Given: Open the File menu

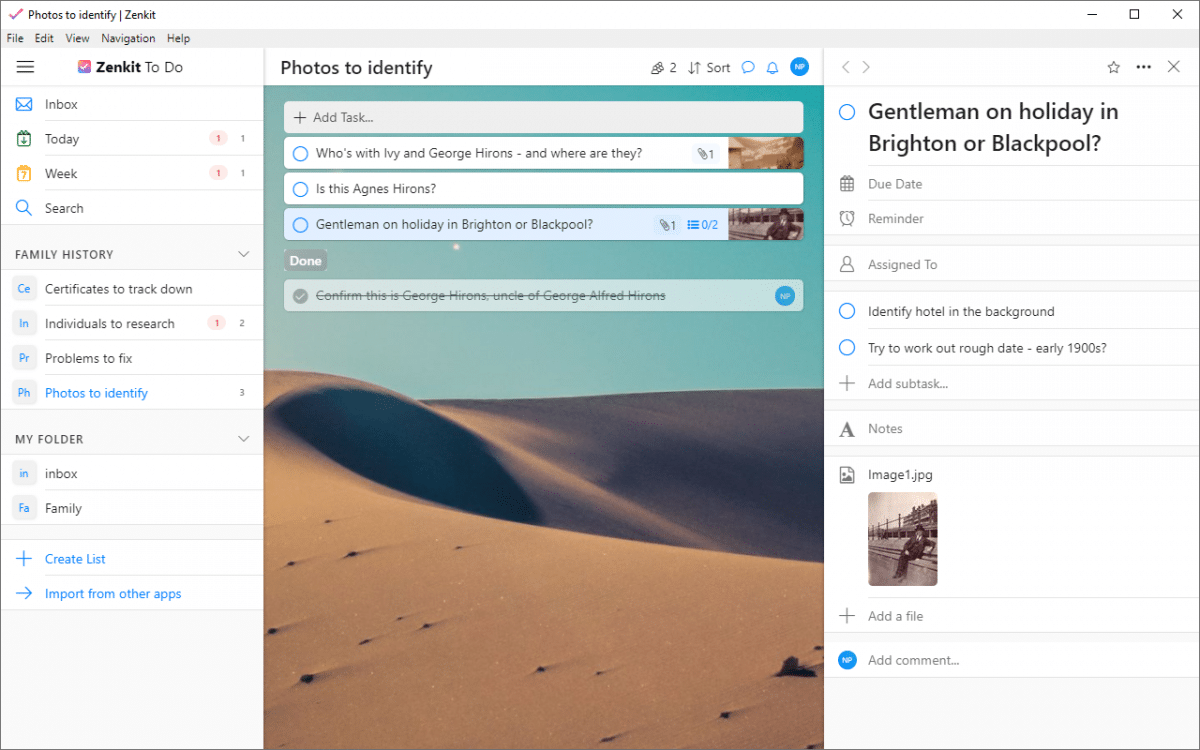Looking at the screenshot, I should click(15, 38).
